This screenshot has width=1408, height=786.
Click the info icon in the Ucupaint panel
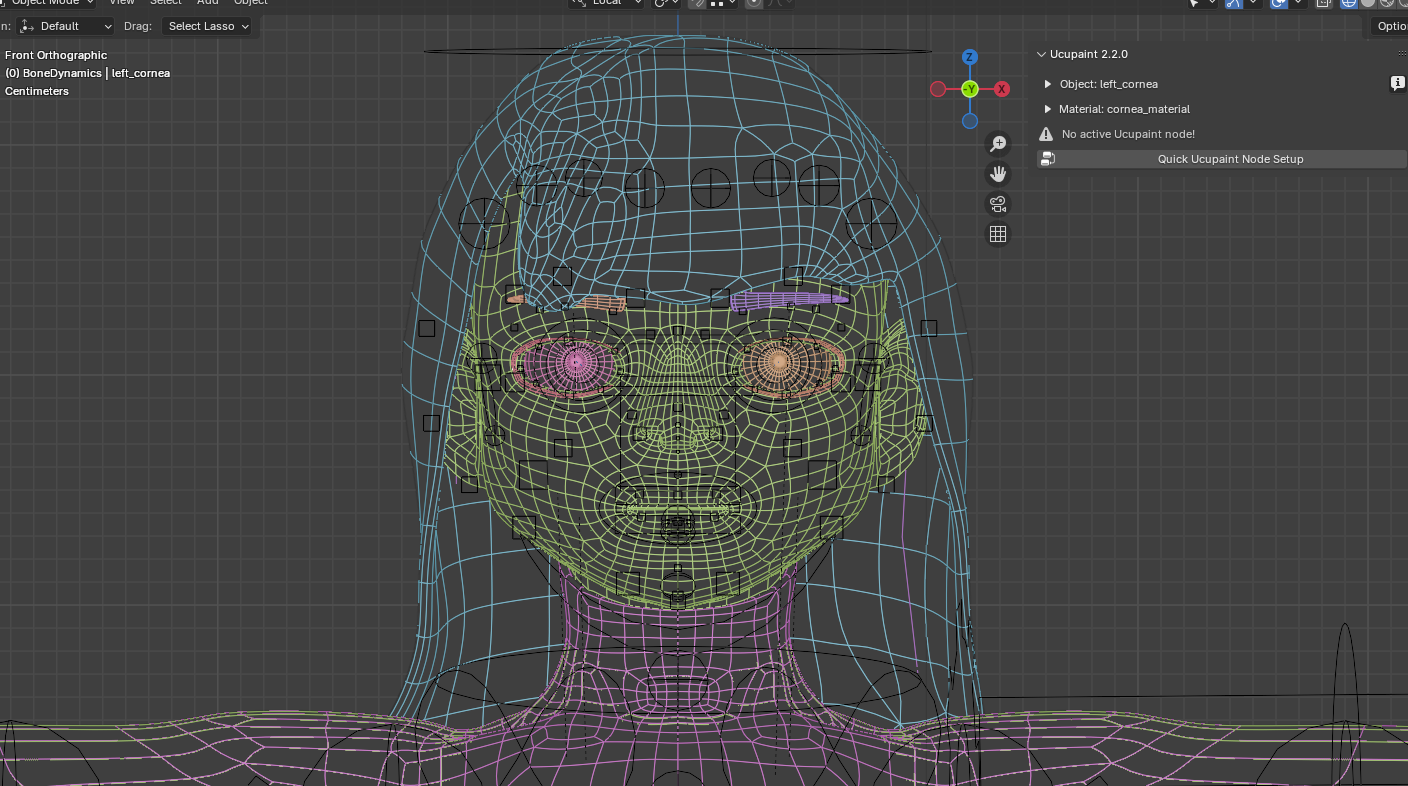click(1397, 83)
